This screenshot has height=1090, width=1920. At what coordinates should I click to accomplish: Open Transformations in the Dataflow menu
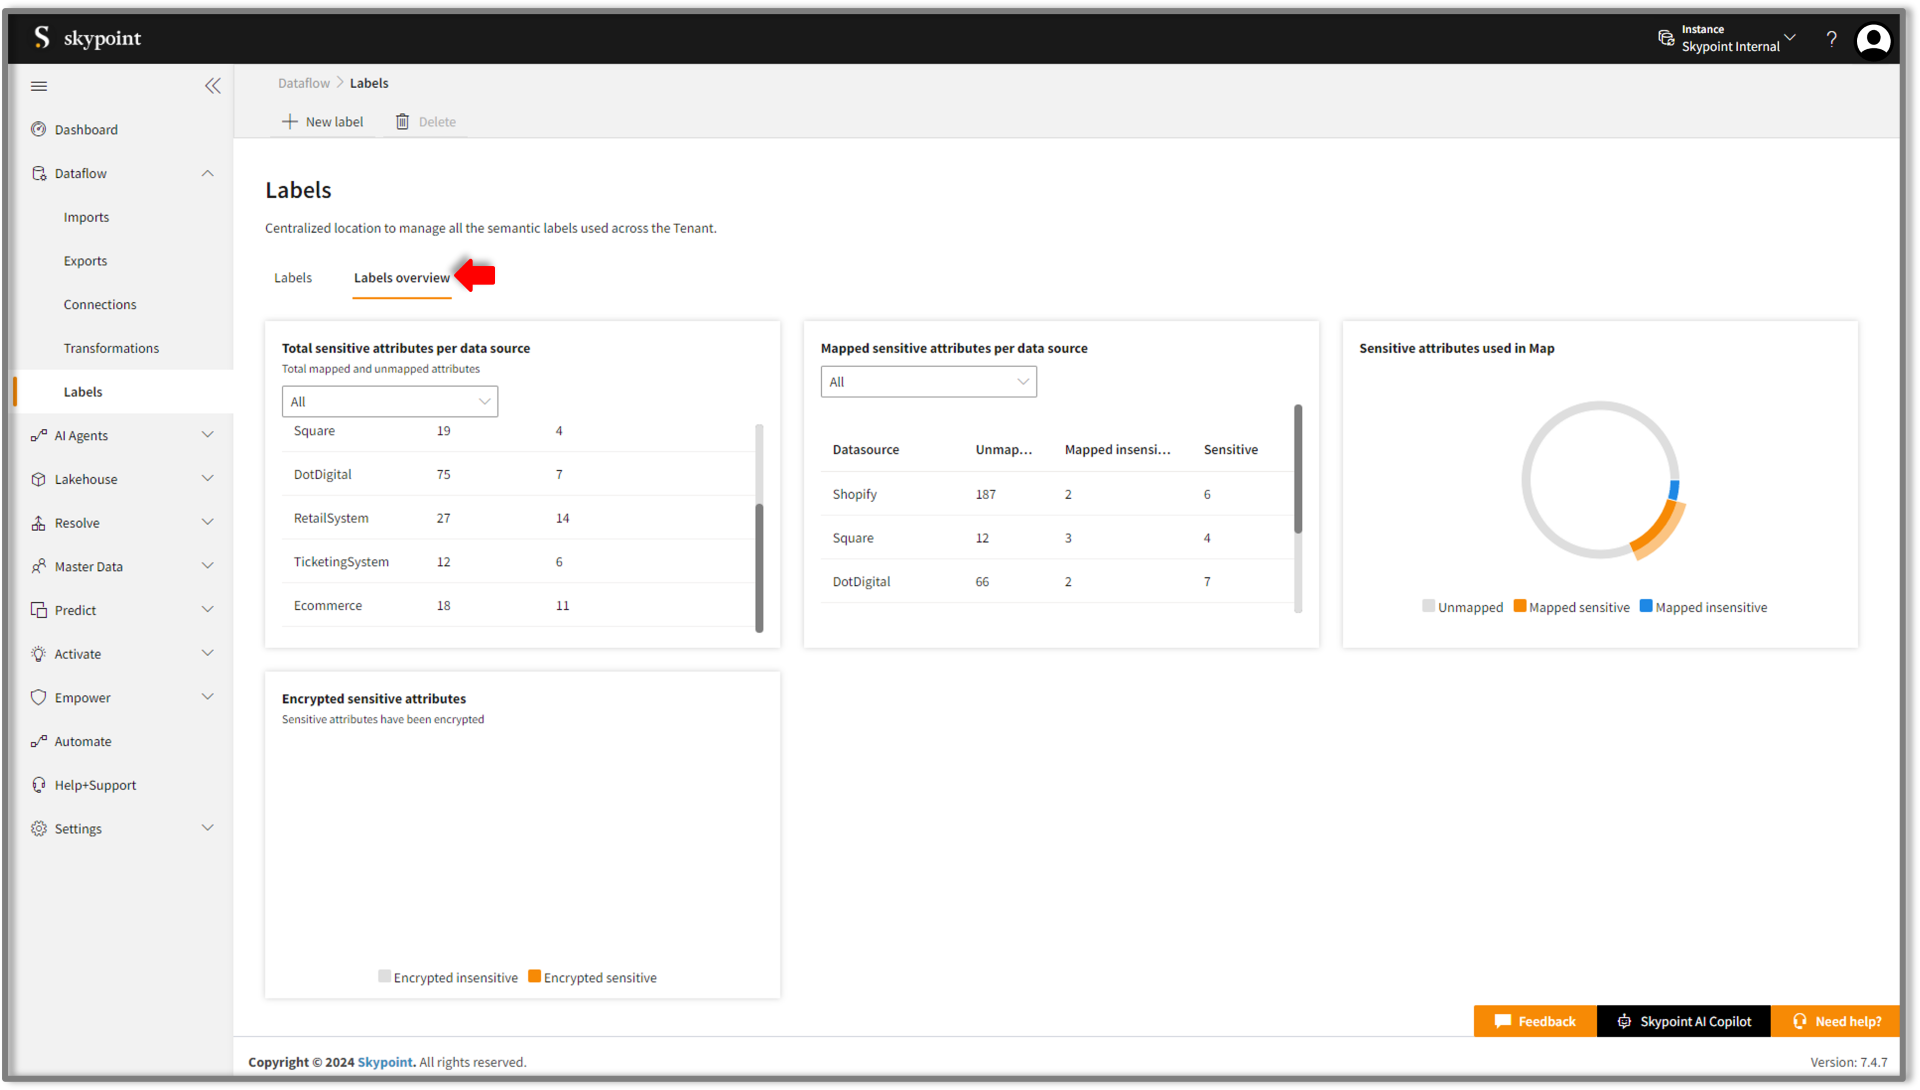click(111, 348)
